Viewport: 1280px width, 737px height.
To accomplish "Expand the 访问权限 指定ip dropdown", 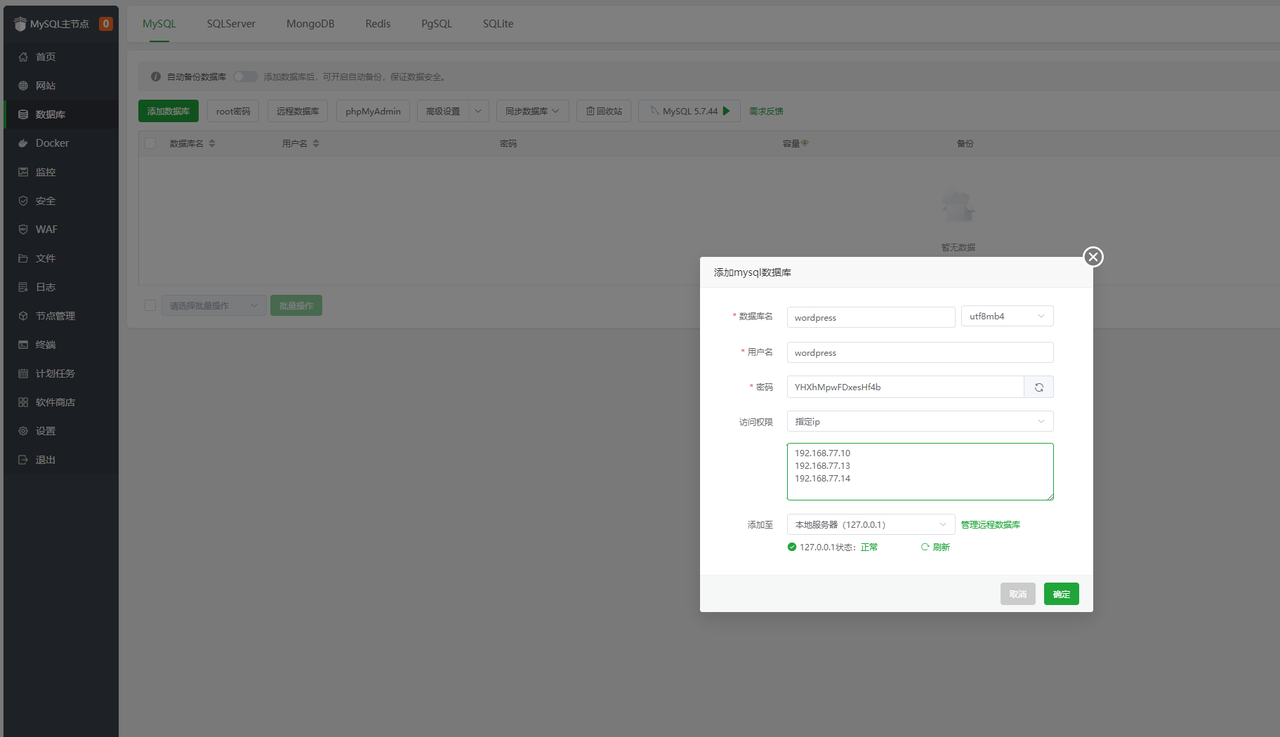I will (919, 422).
